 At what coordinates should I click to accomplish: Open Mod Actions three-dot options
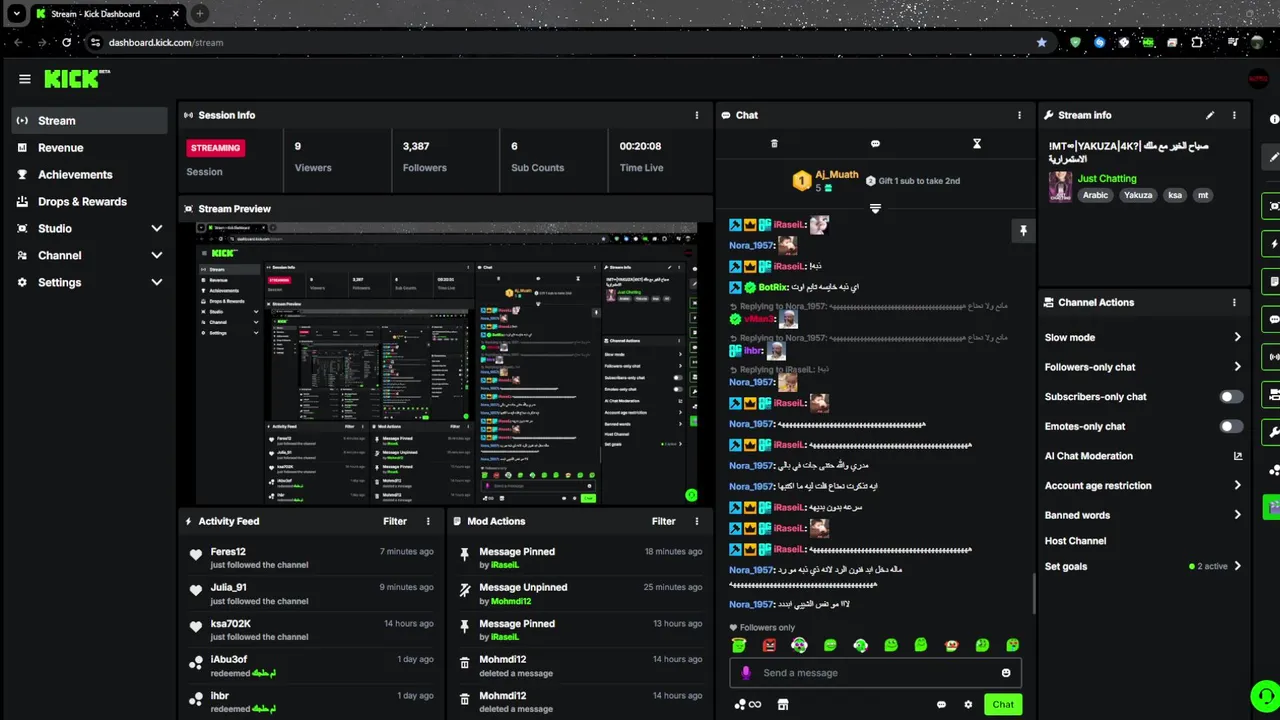pos(697,521)
